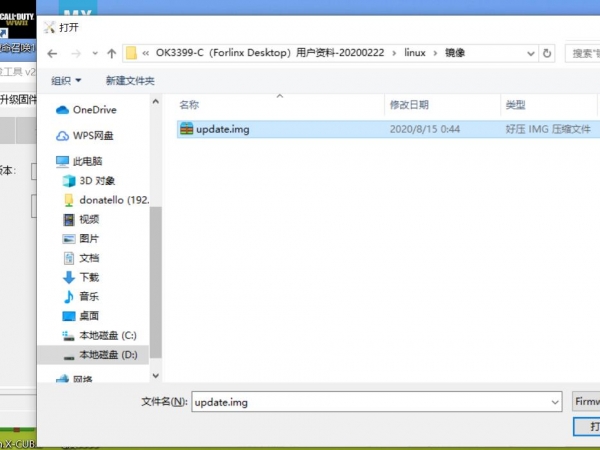Image resolution: width=600 pixels, height=450 pixels.
Task: Click the back navigation arrow
Action: (53, 53)
